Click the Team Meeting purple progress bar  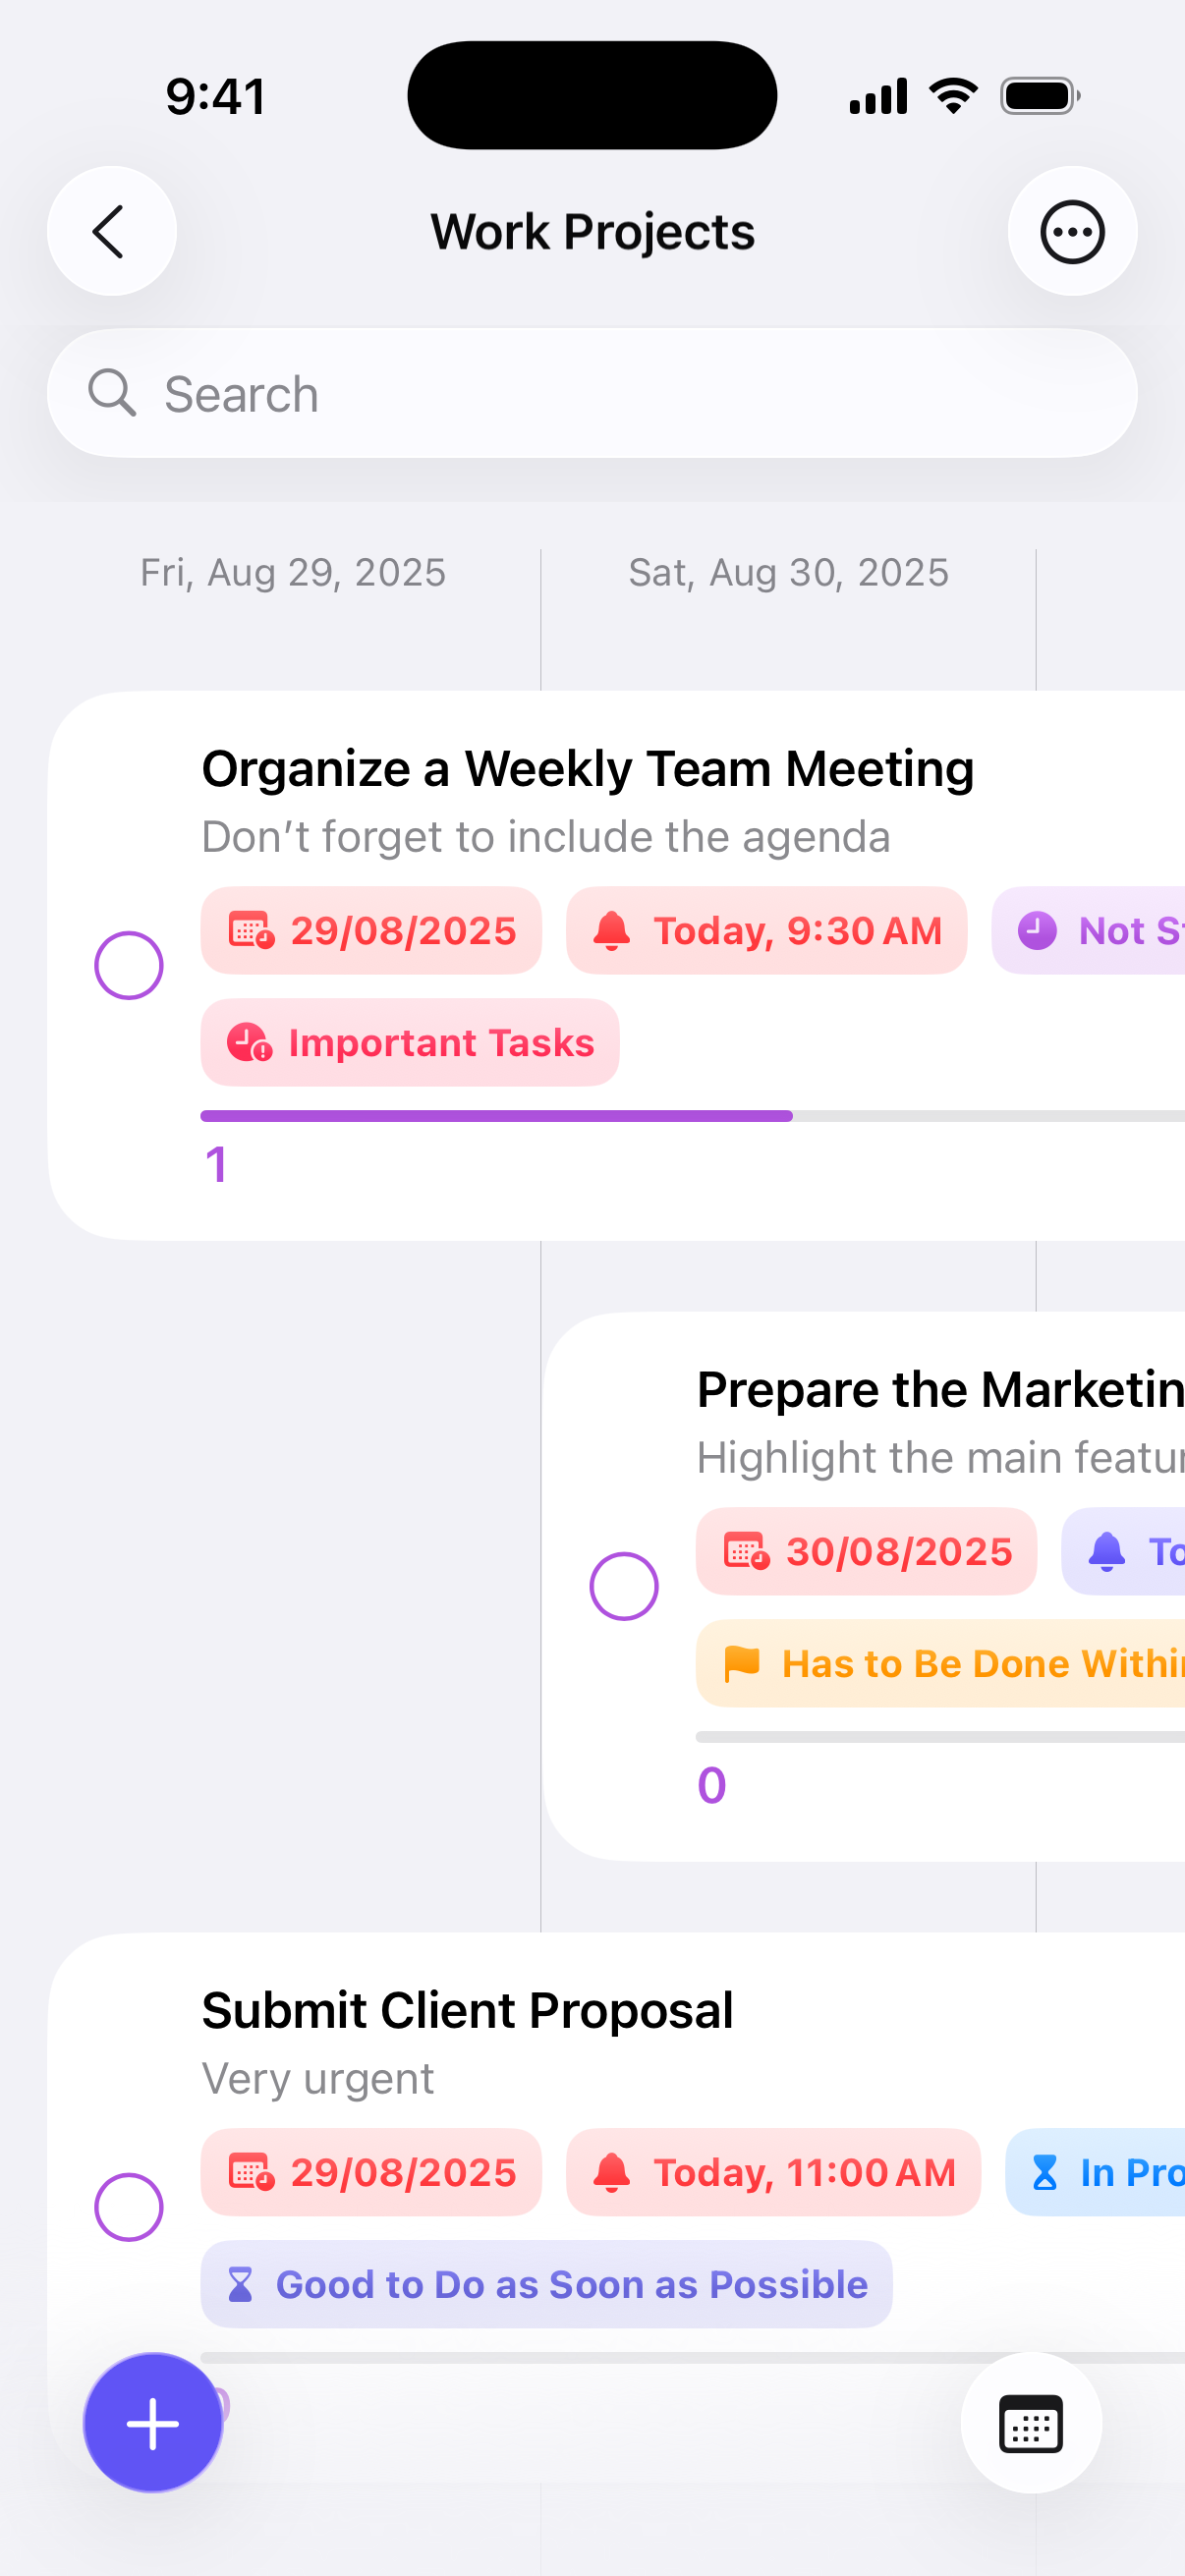coord(496,1115)
